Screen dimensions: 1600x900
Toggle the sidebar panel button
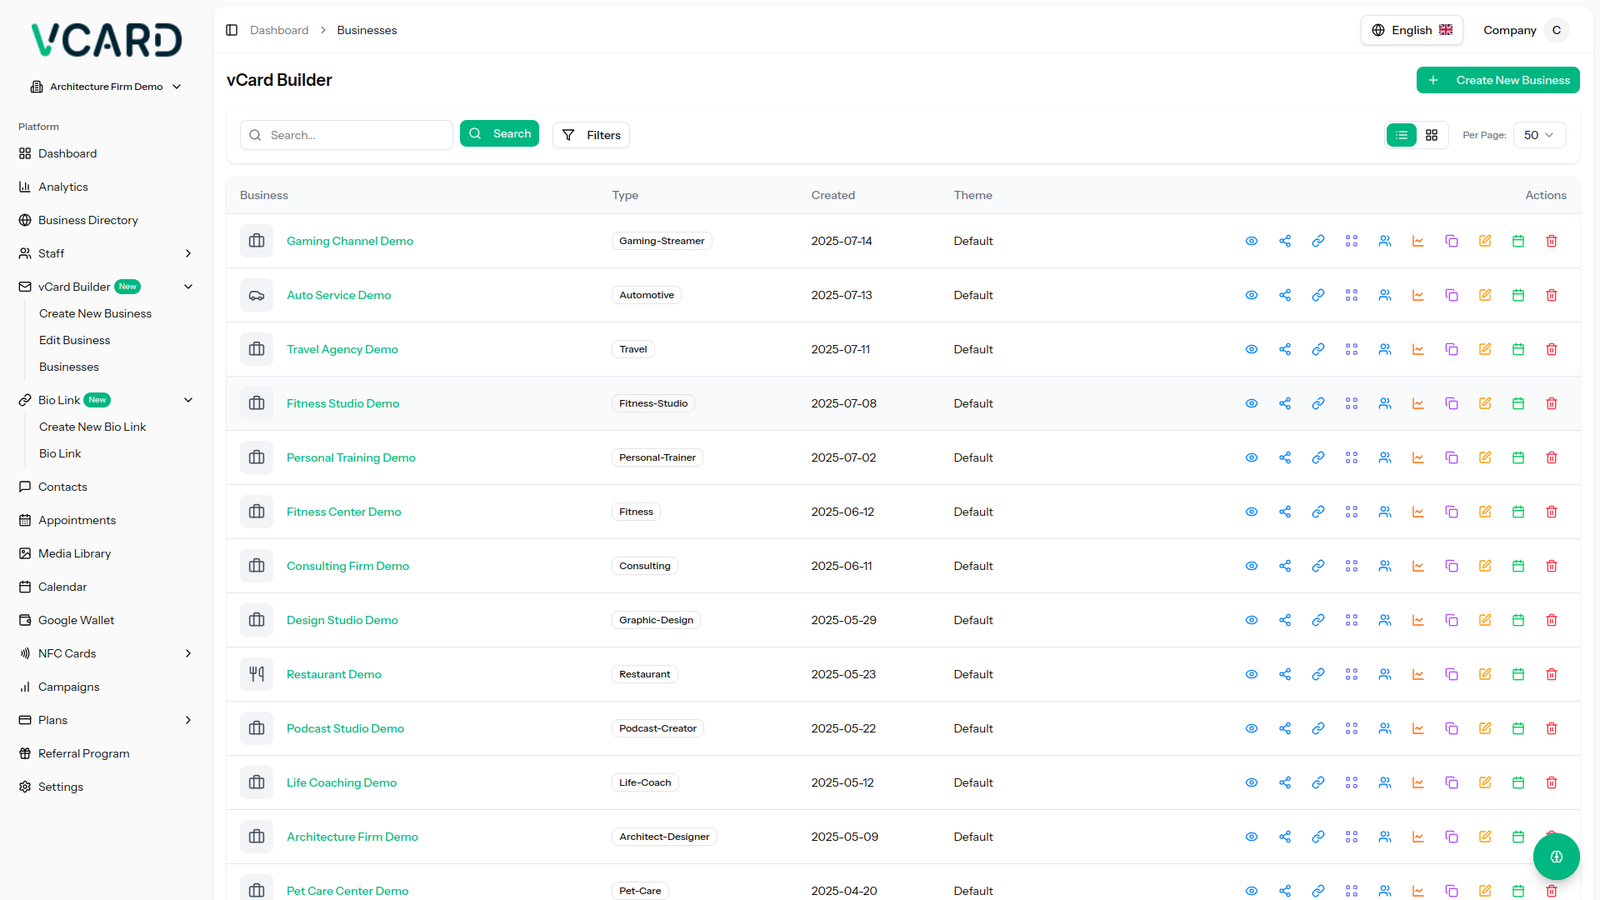[232, 30]
